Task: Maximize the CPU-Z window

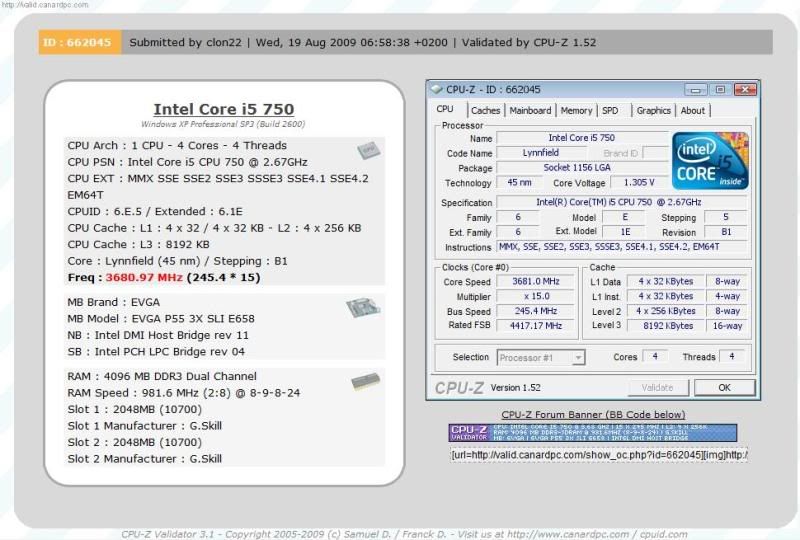Action: click(720, 90)
